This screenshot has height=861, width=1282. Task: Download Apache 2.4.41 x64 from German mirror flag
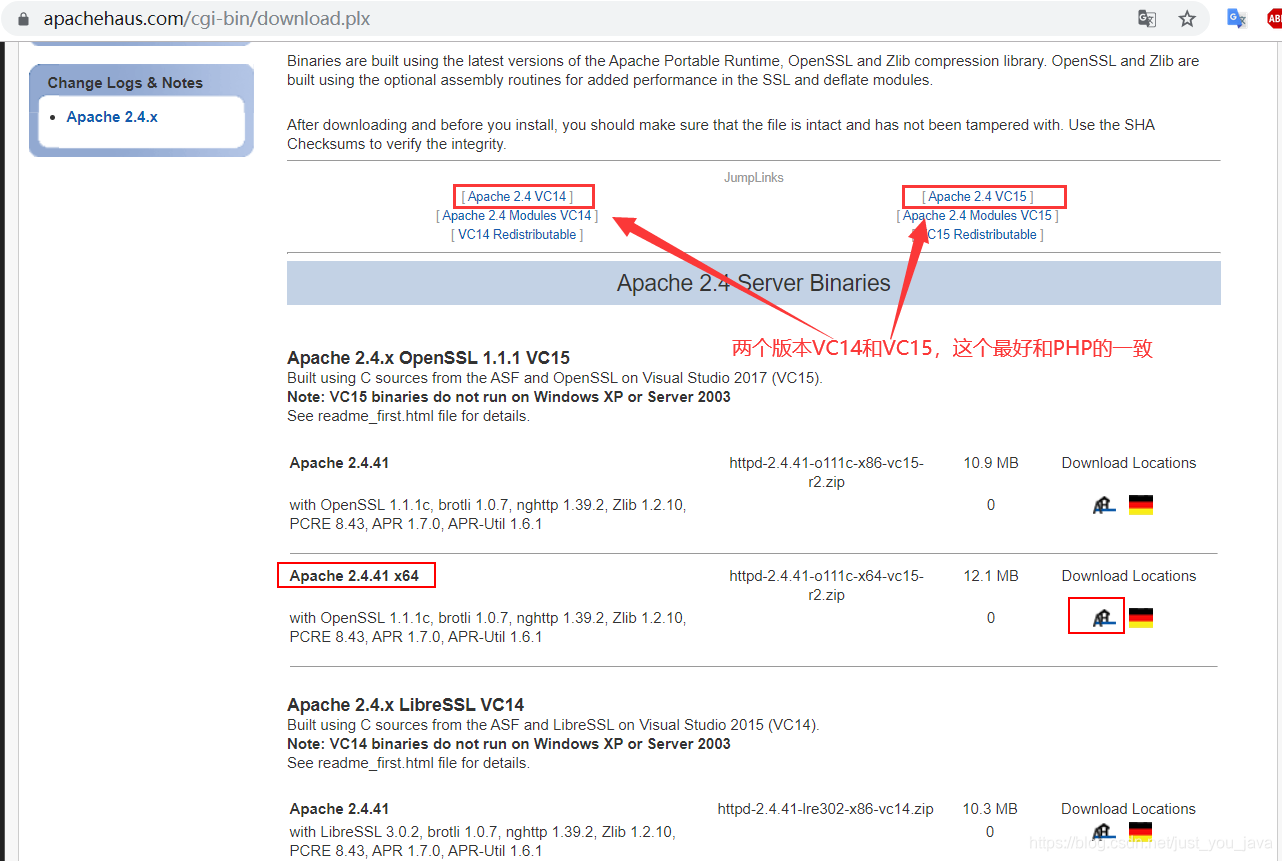tap(1141, 618)
